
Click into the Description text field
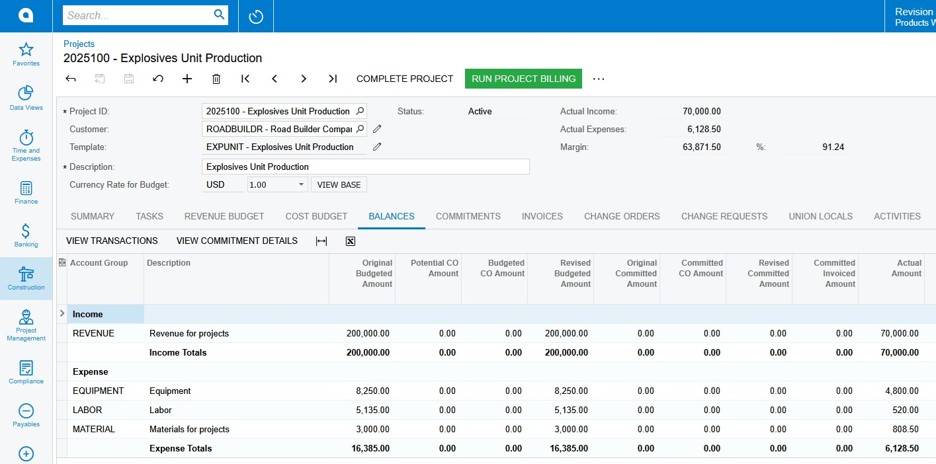(x=365, y=167)
